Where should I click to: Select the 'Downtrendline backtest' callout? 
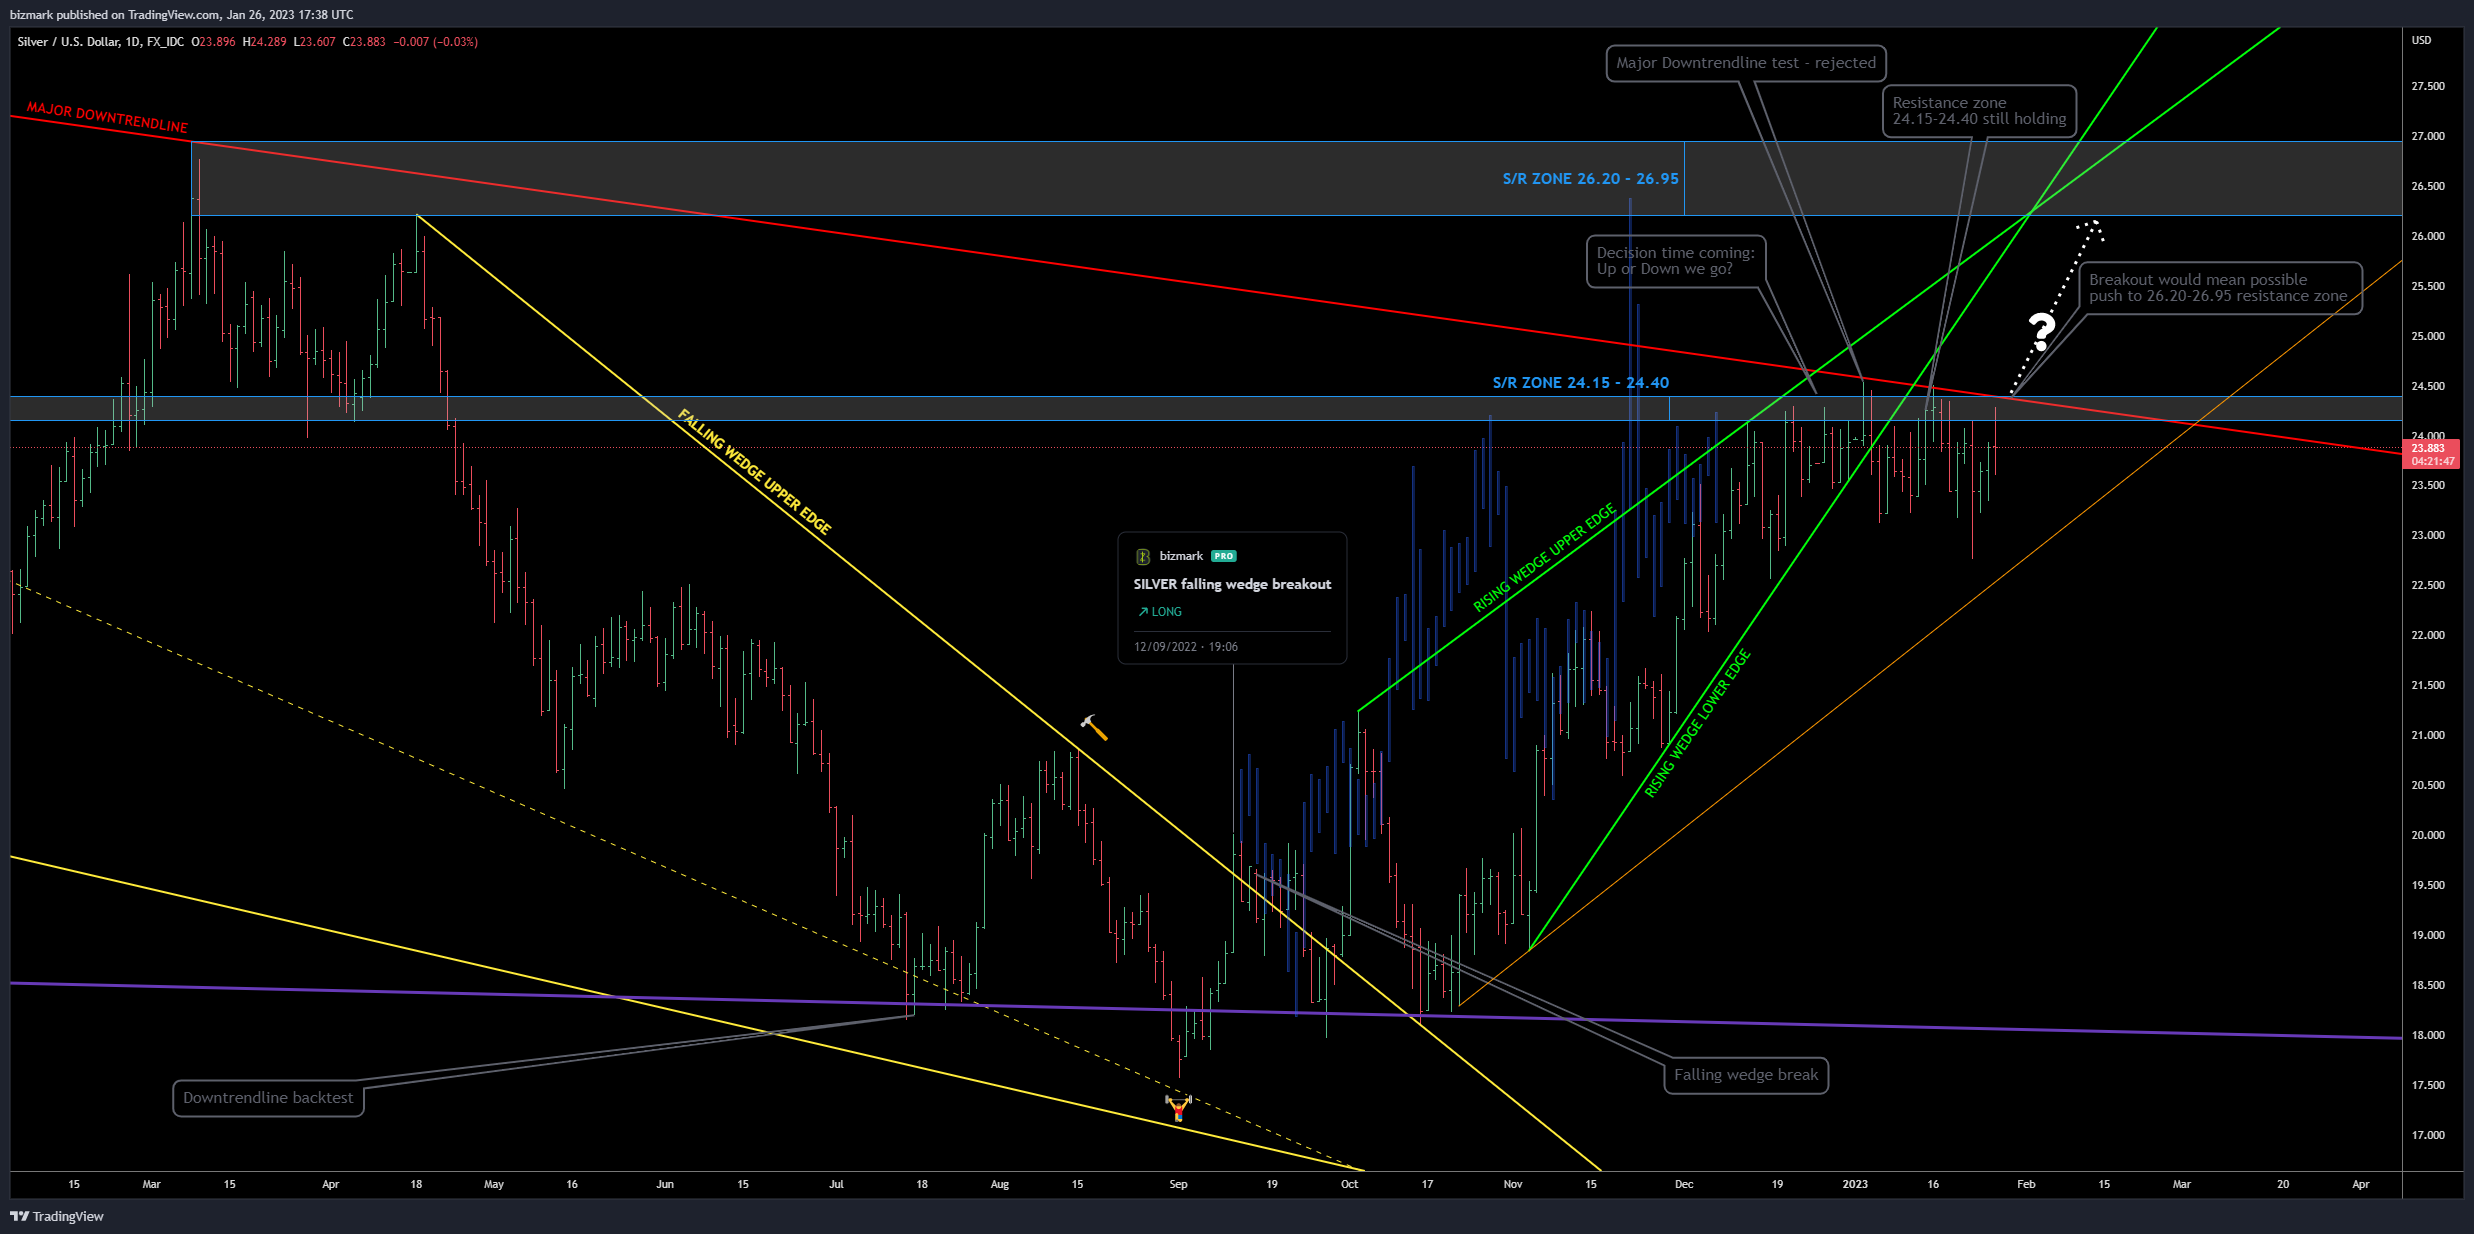[268, 1098]
